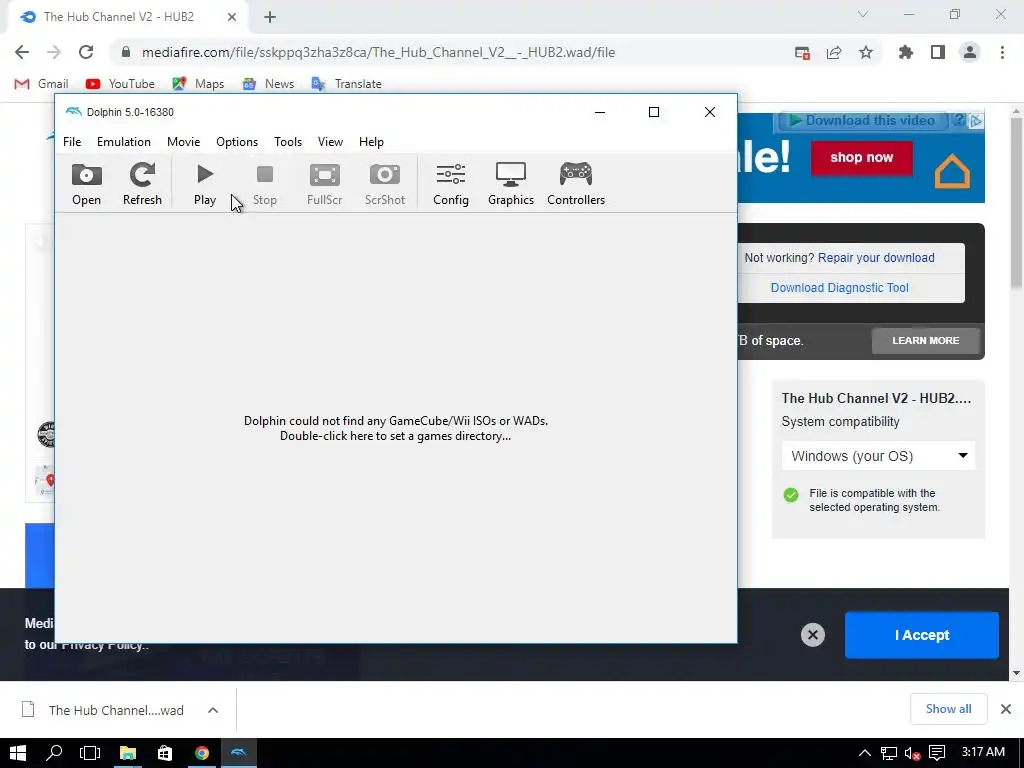This screenshot has width=1024, height=768.
Task: Click the ScrShot camera icon
Action: (385, 184)
